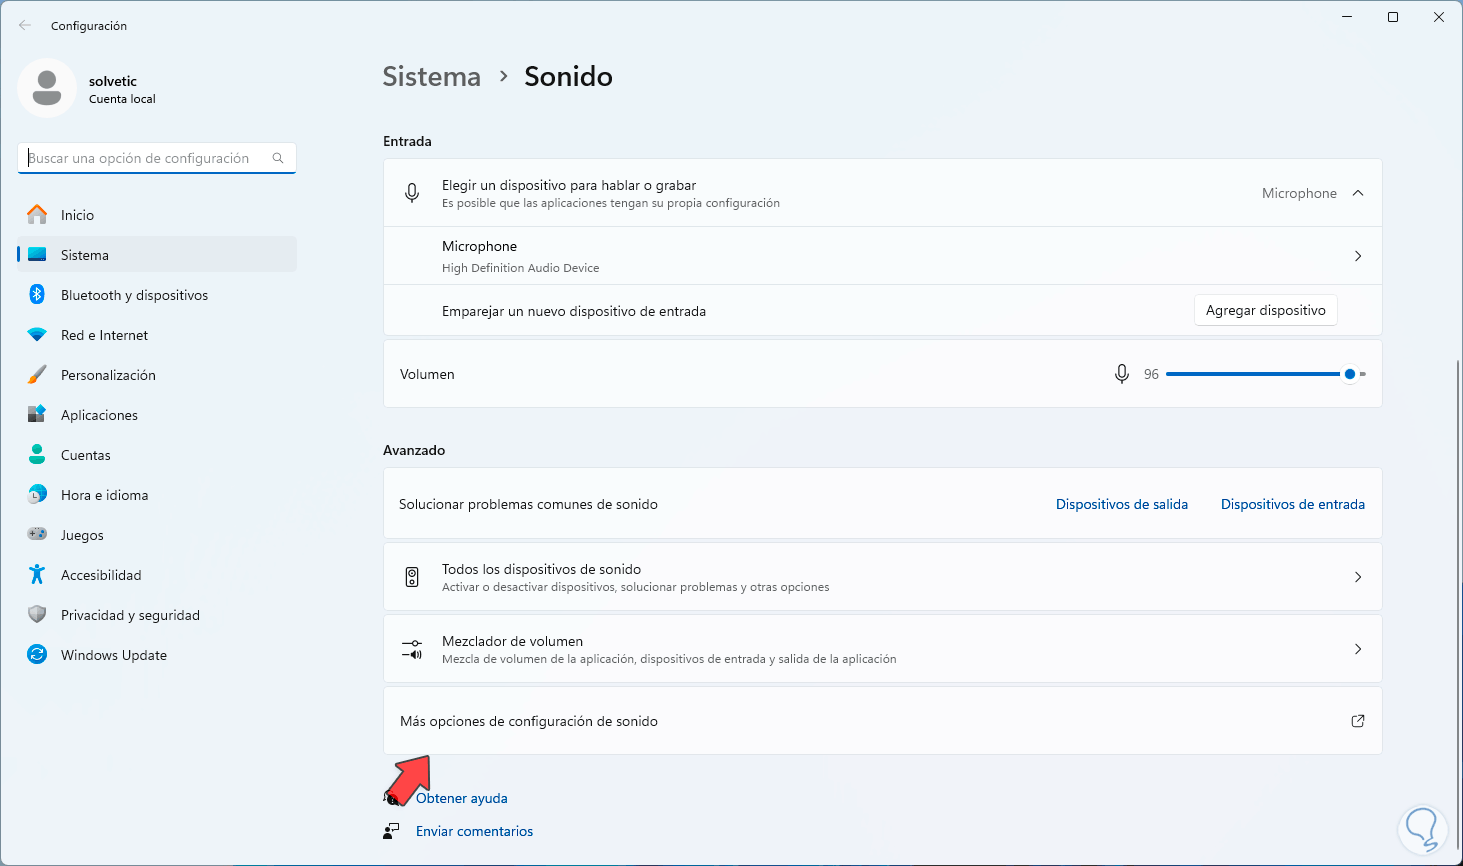Click the search magnifier icon
This screenshot has width=1463, height=866.
click(278, 158)
